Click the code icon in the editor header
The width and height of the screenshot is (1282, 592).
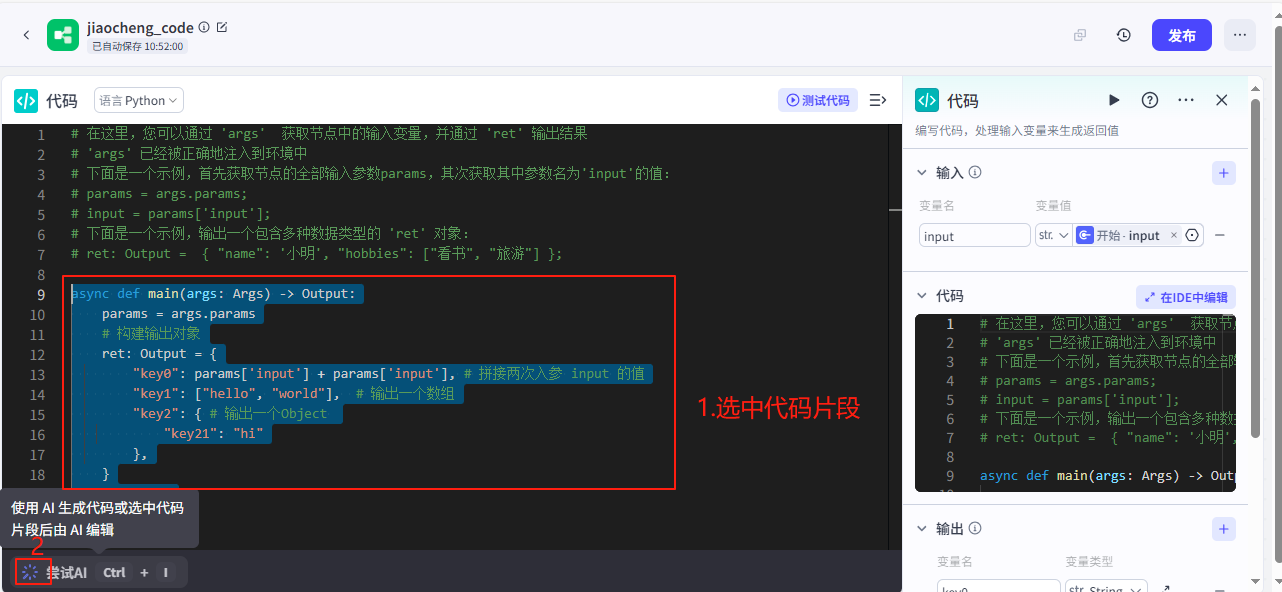pos(26,100)
